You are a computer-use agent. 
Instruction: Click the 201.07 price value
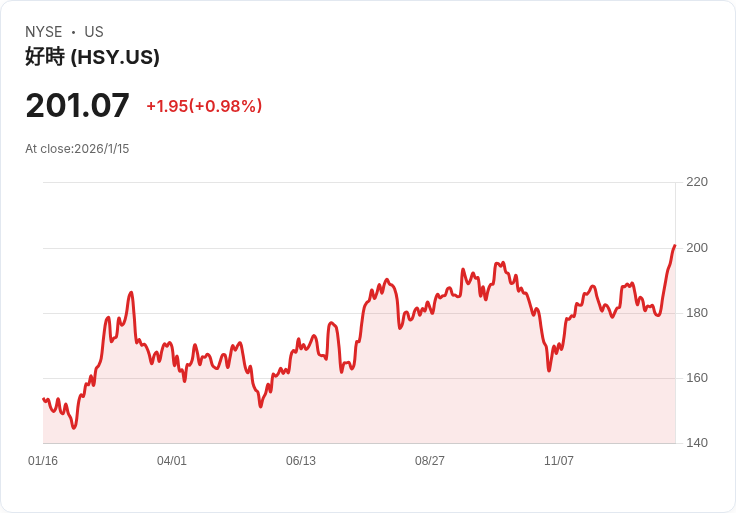pyautogui.click(x=77, y=105)
